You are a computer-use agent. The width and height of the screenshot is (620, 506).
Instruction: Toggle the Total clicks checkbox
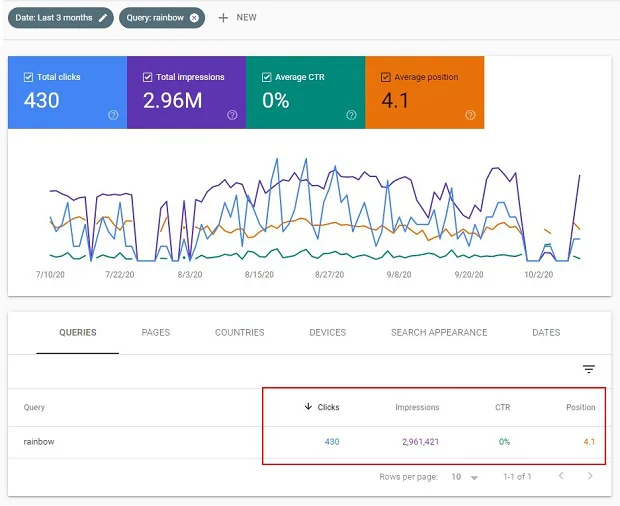pyautogui.click(x=27, y=77)
